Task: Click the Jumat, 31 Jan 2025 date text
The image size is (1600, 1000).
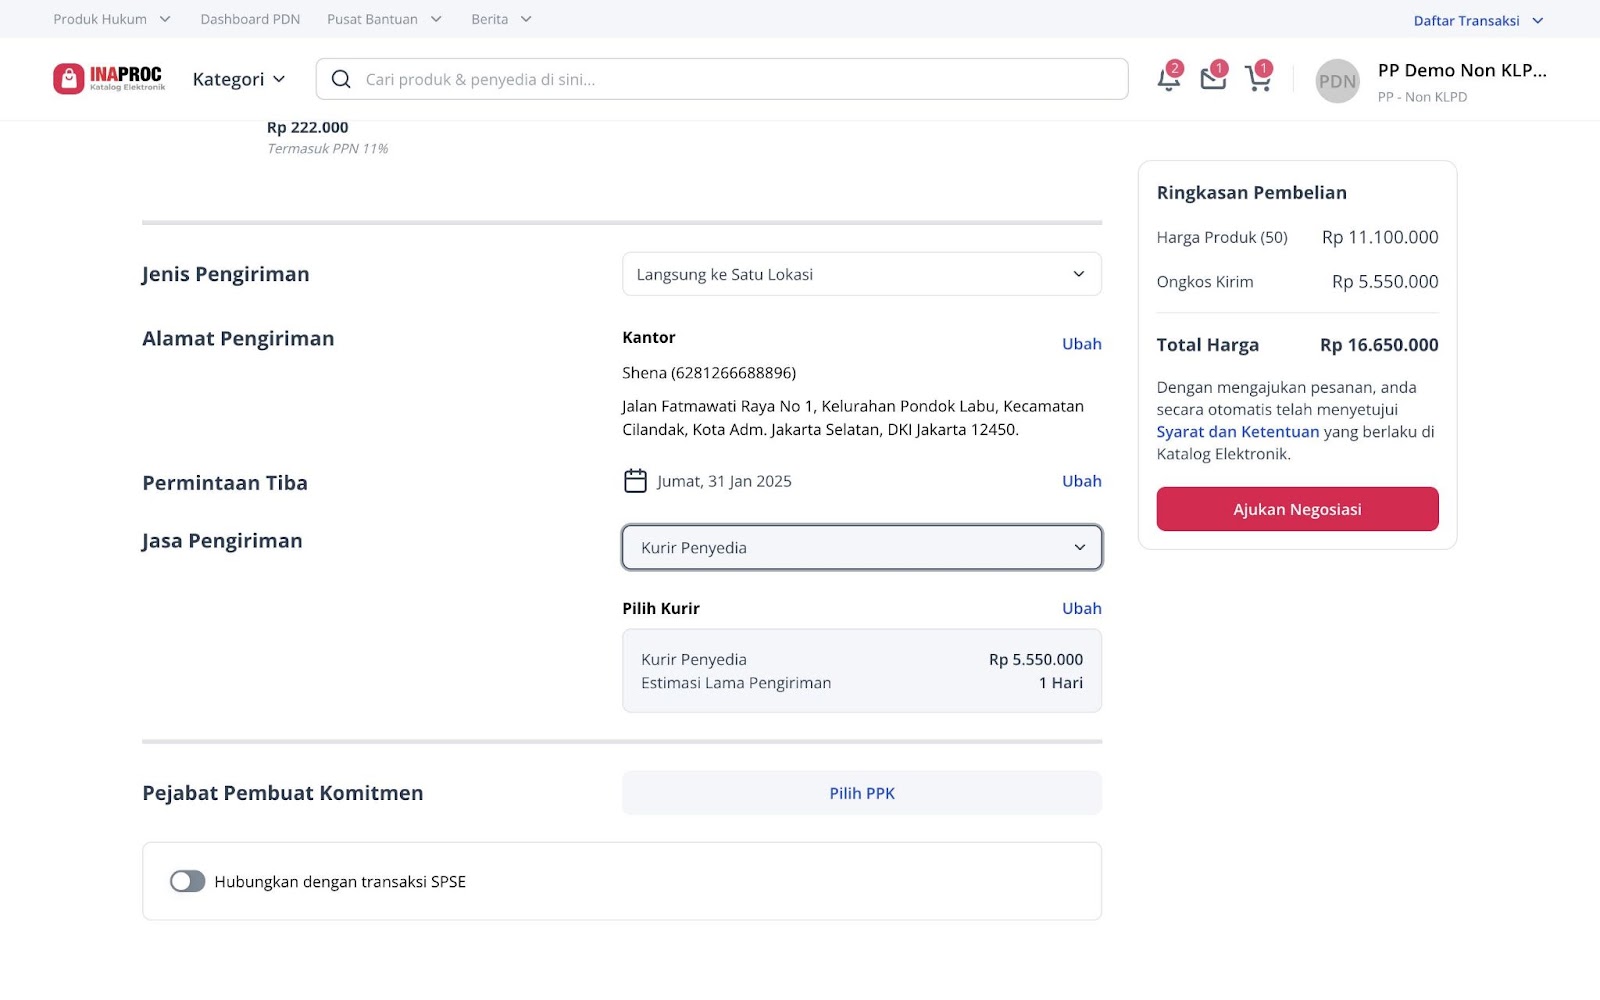Action: 724,481
